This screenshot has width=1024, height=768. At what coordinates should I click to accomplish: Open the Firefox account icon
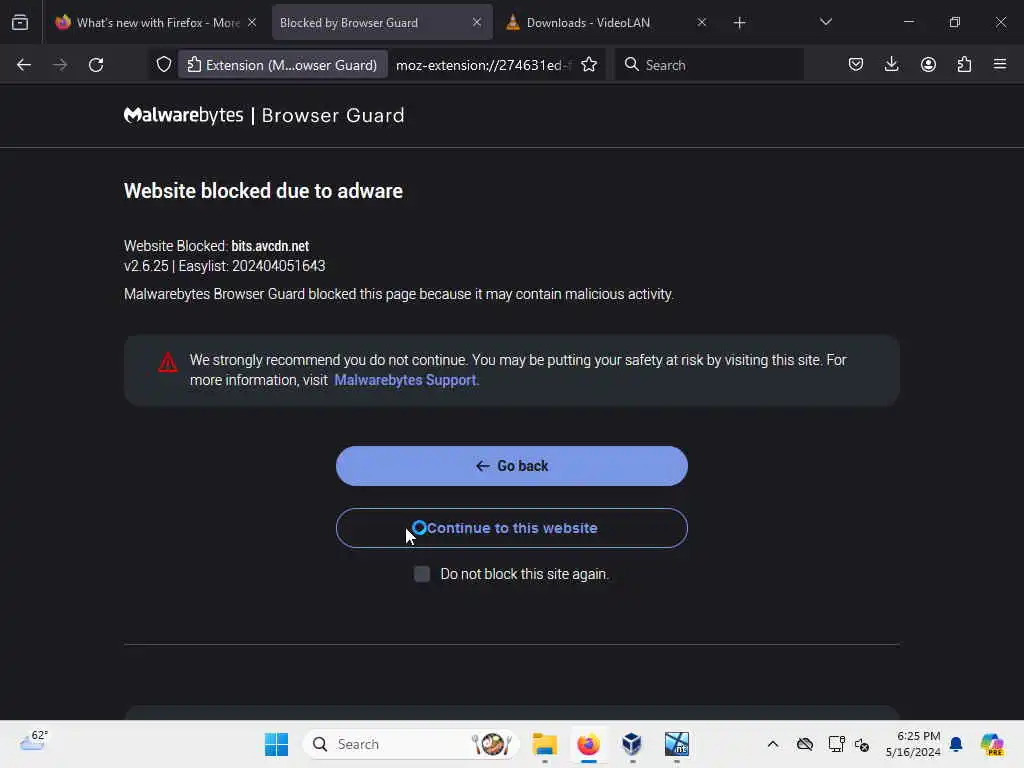coord(928,65)
